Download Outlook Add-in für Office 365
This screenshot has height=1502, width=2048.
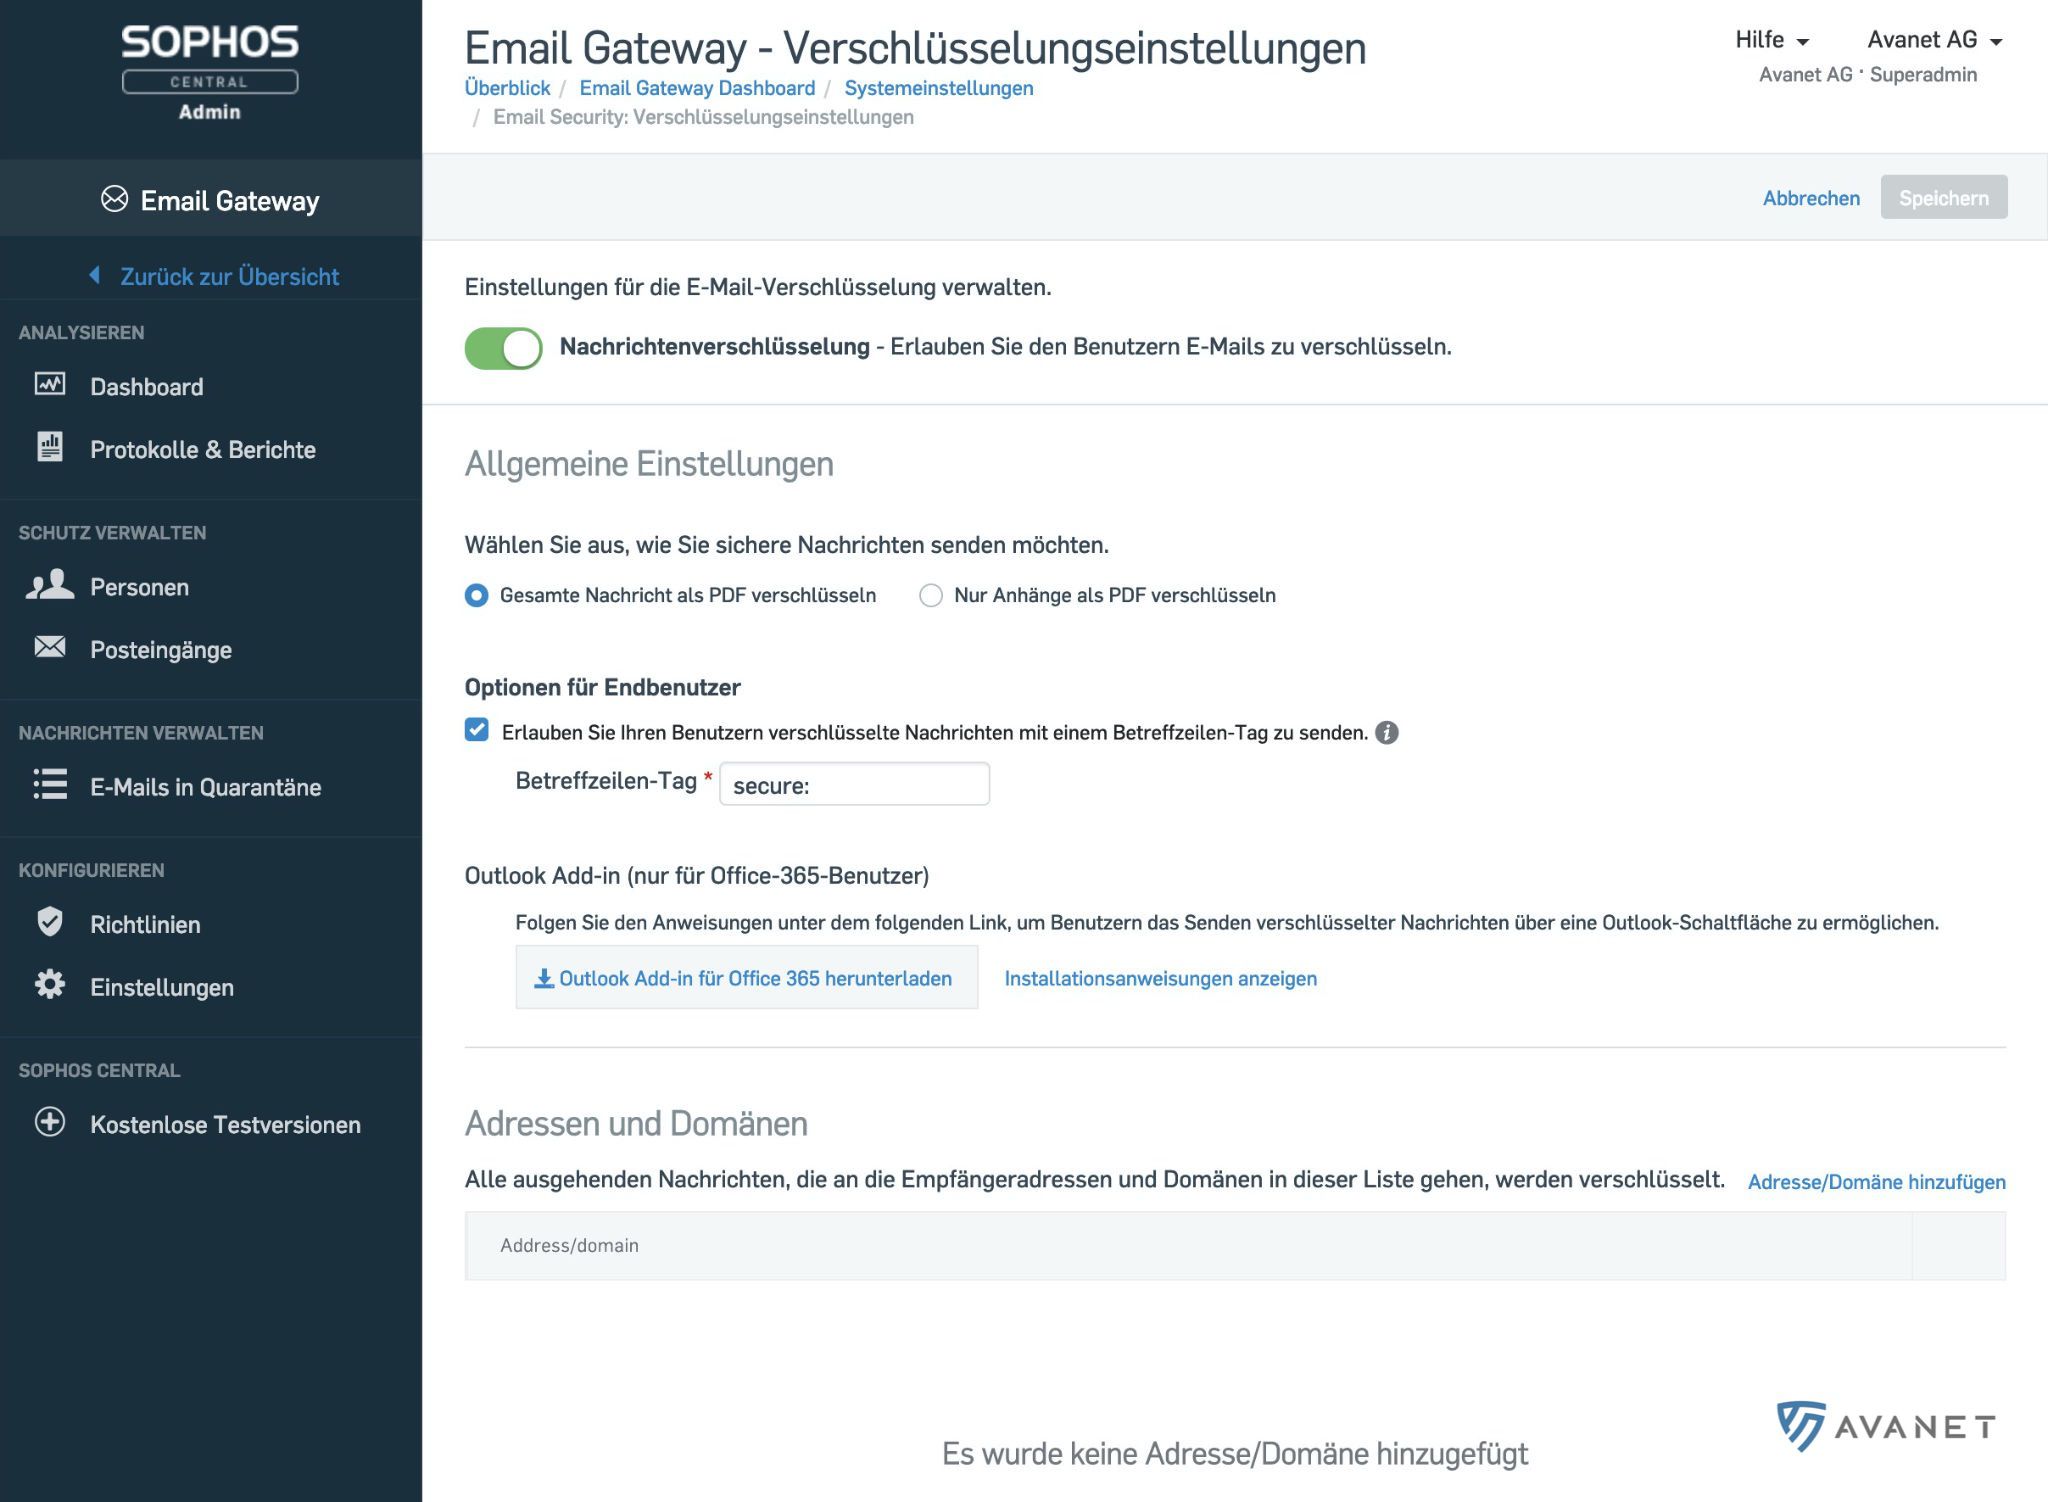(746, 977)
